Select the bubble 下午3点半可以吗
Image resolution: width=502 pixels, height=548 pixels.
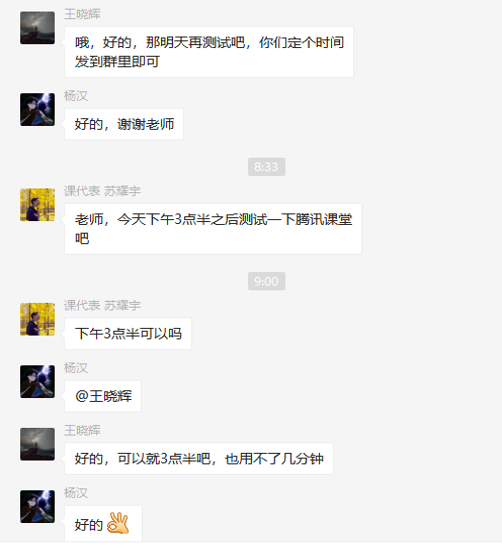click(128, 333)
